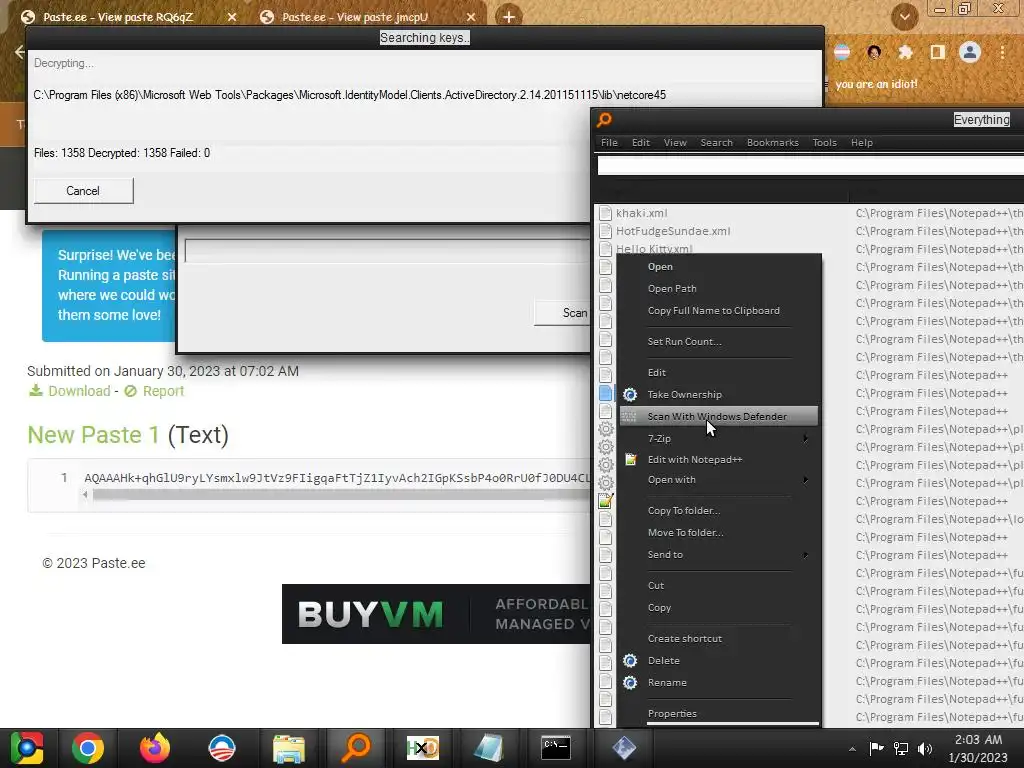Viewport: 1024px width, 768px height.
Task: Open the Chrome Extensions puzzle icon
Action: click(905, 52)
